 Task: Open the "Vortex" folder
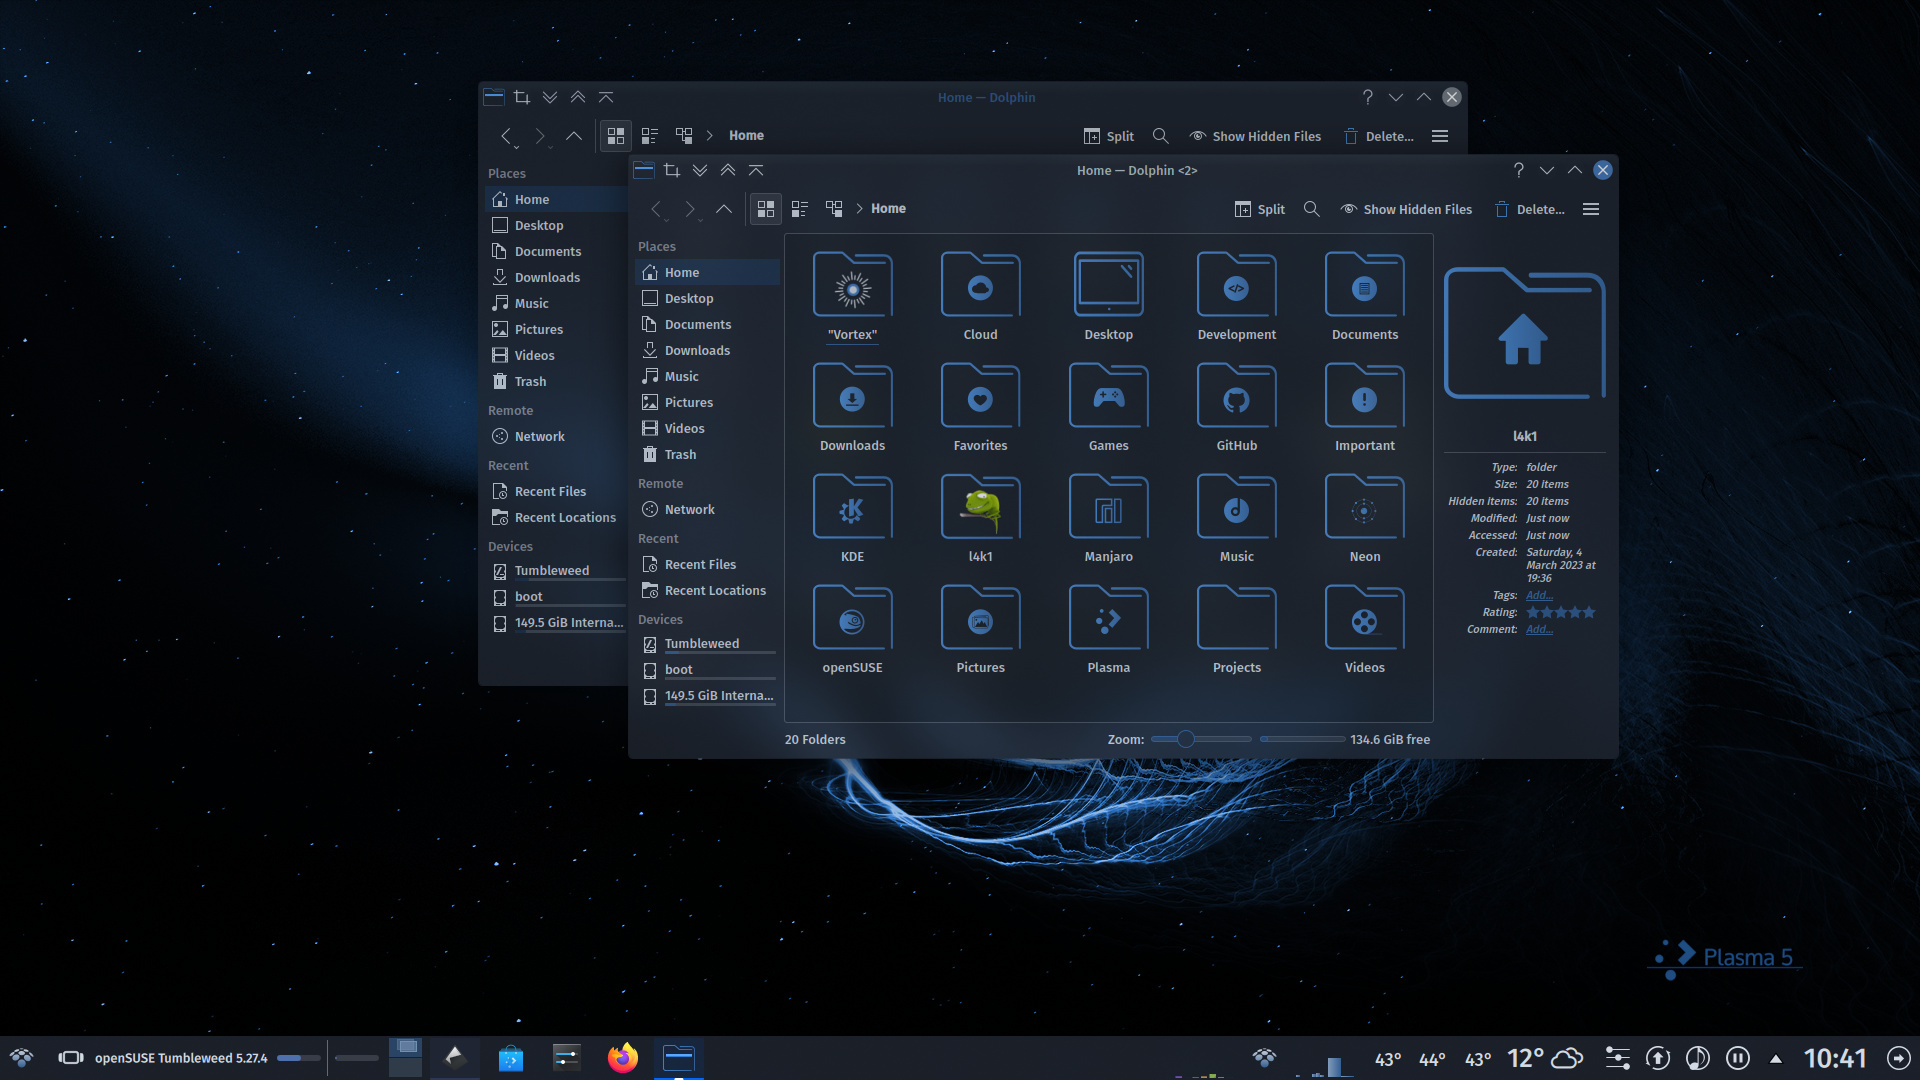click(x=852, y=297)
